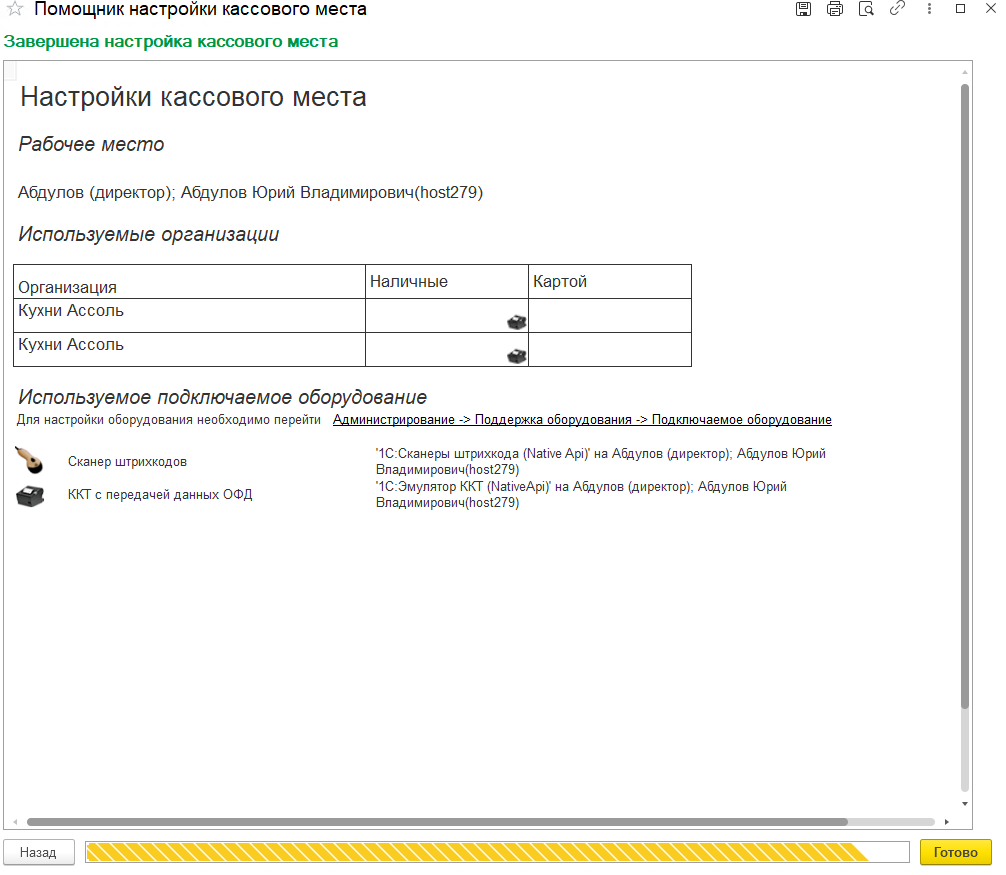This screenshot has height=875, width=1006.
Task: Open the three-dots more actions menu
Action: 930,9
